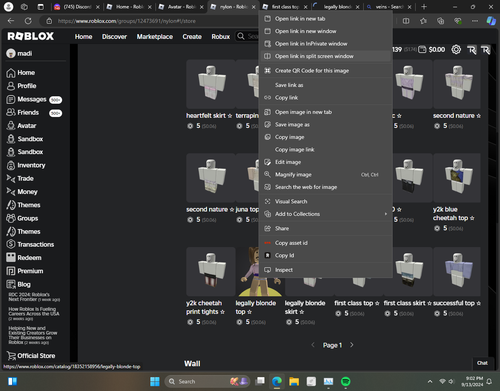This screenshot has width=500, height=391.
Task: Open first class skirt item link
Action: pyautogui.click(x=407, y=303)
